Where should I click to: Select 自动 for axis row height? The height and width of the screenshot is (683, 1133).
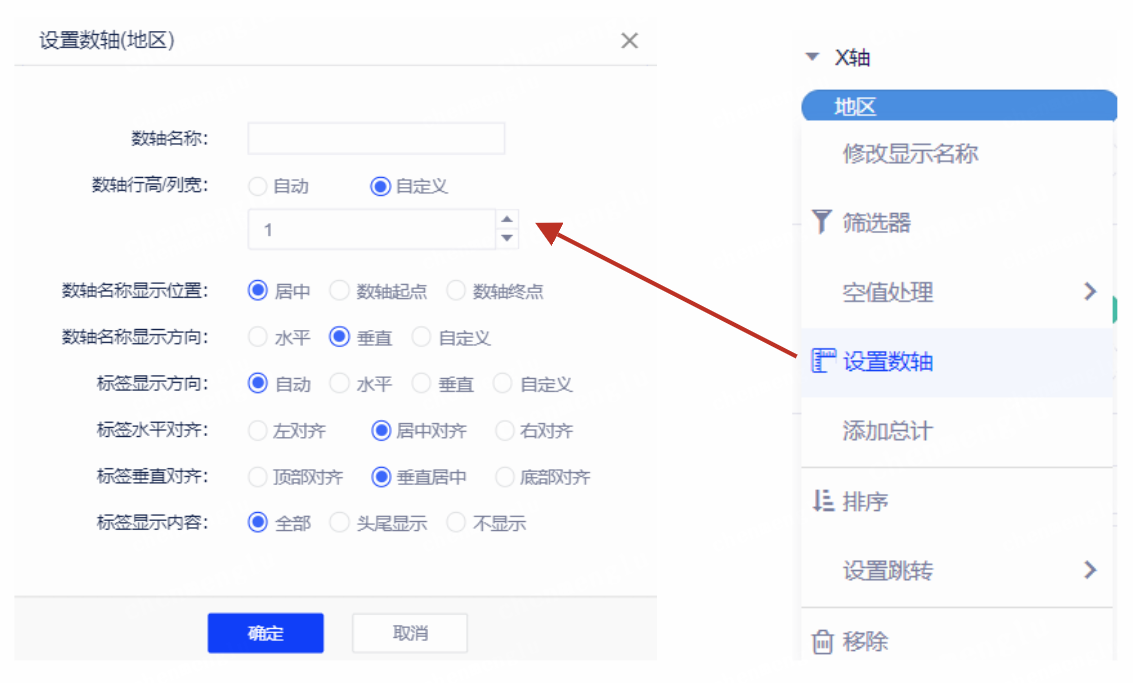(258, 186)
